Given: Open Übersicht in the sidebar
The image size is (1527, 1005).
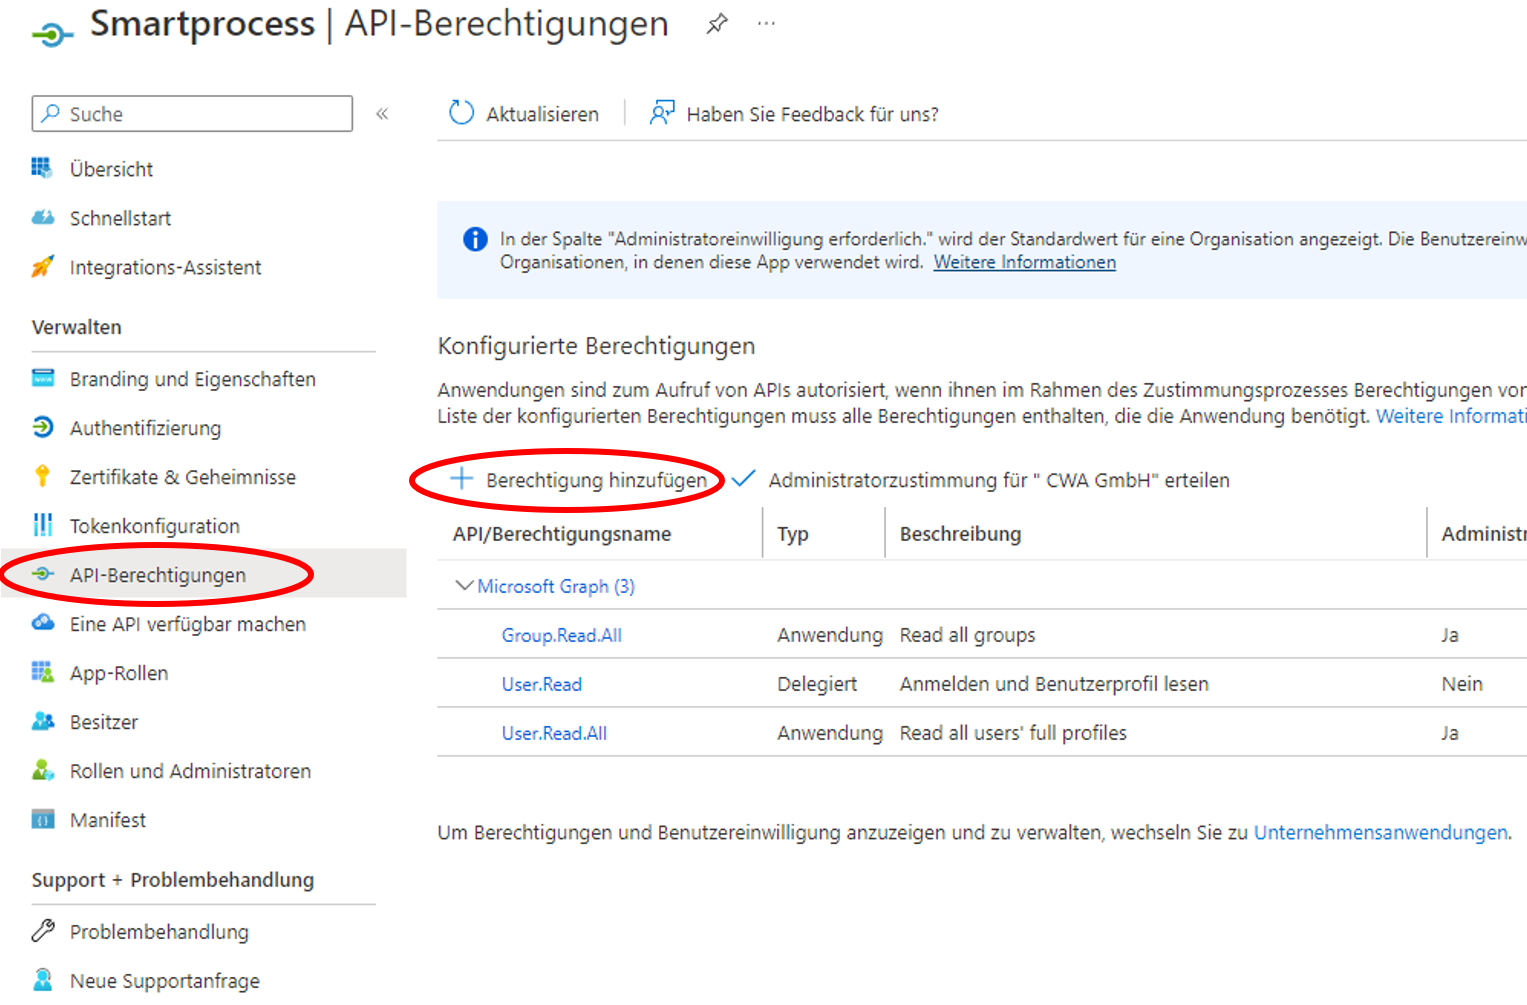Looking at the screenshot, I should tap(111, 169).
